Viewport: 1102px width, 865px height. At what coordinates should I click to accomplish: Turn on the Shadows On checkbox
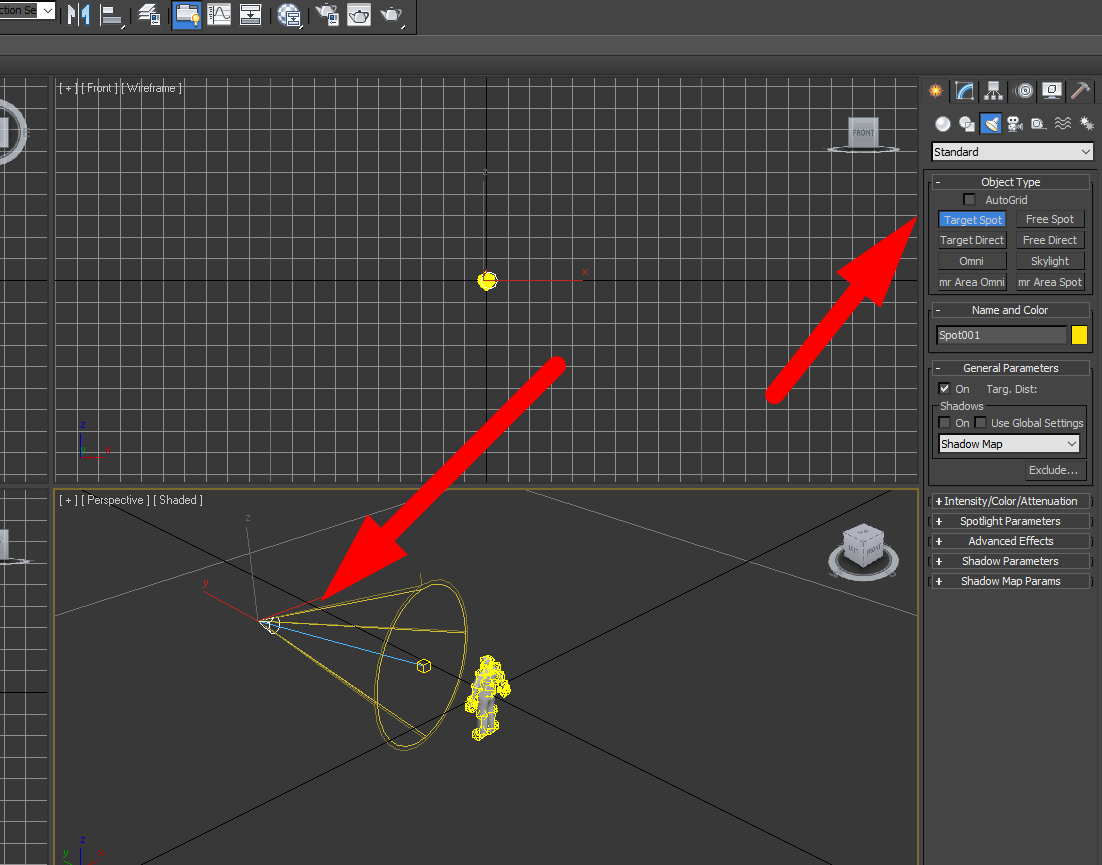[945, 423]
